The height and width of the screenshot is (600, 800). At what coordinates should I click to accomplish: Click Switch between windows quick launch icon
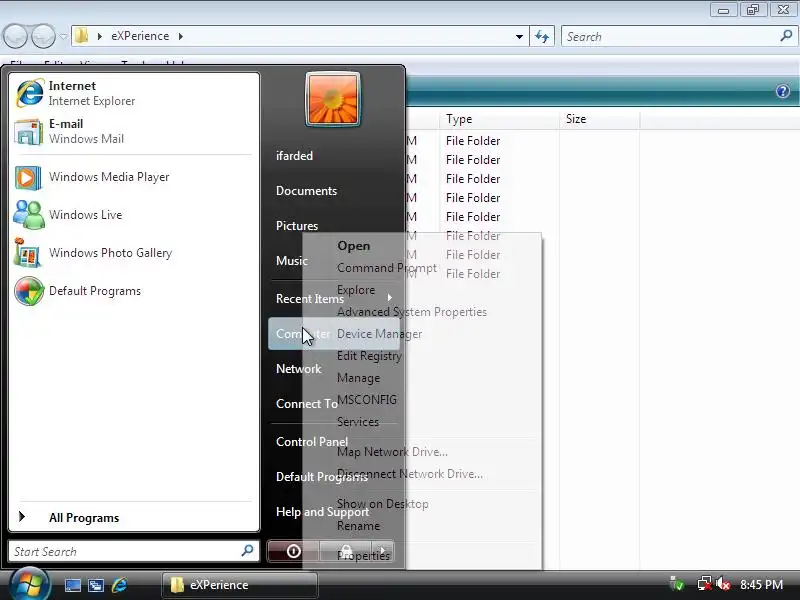[x=96, y=585]
